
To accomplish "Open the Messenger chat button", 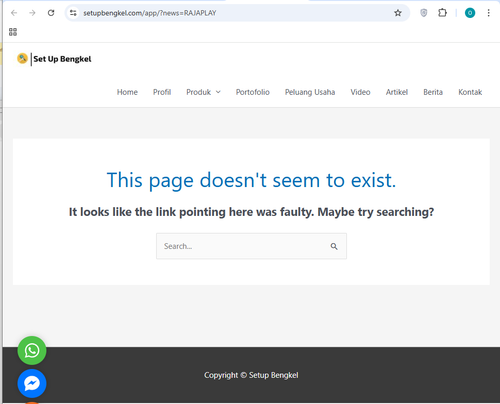I will [x=32, y=383].
